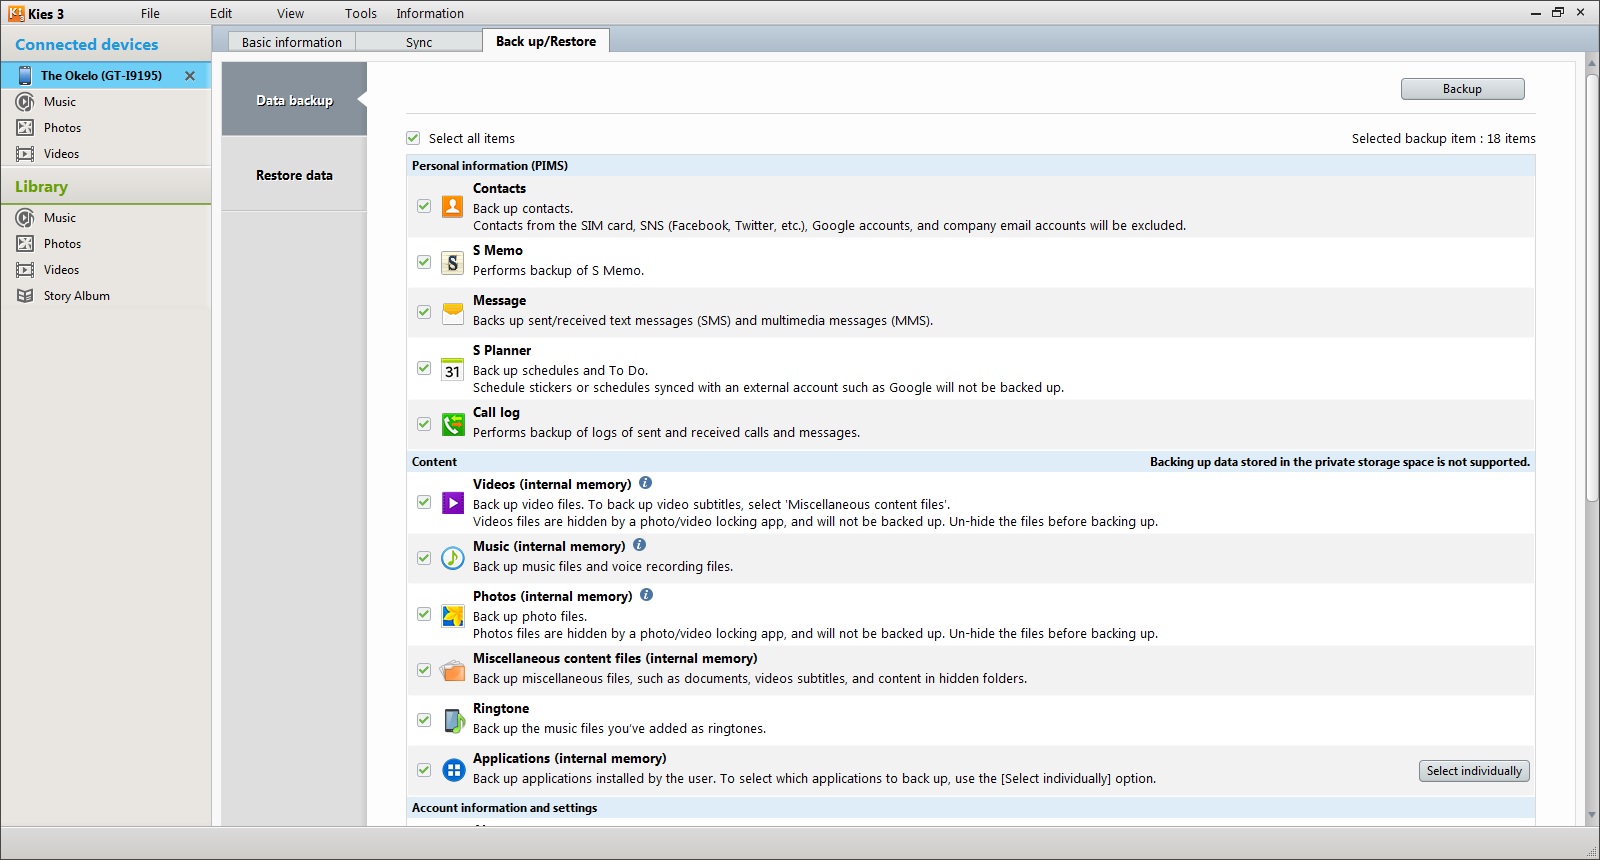Open Videos icon under Connected devices
The image size is (1600, 860).
(x=25, y=154)
